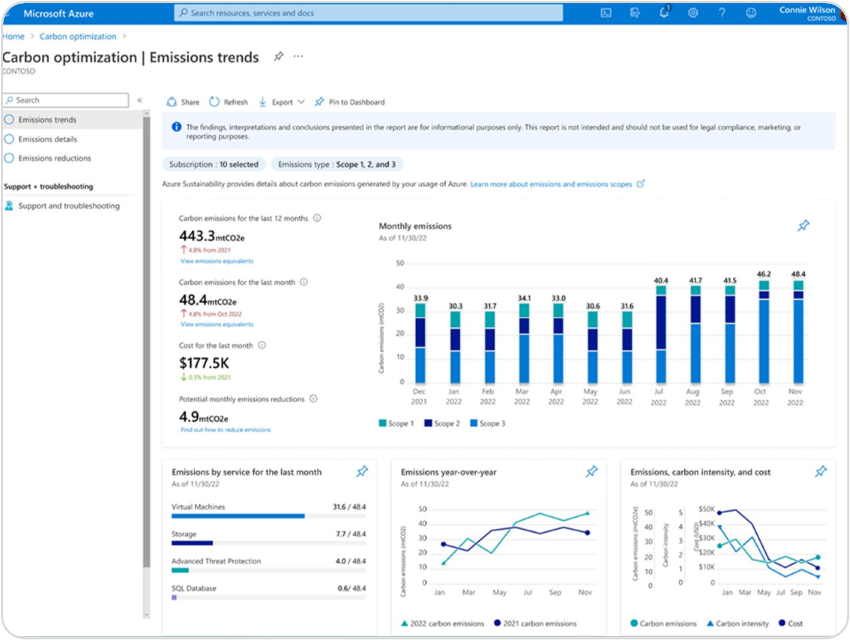The width and height of the screenshot is (850, 640).
Task: Click Microsoft Azure portal logo text
Action: pyautogui.click(x=58, y=14)
